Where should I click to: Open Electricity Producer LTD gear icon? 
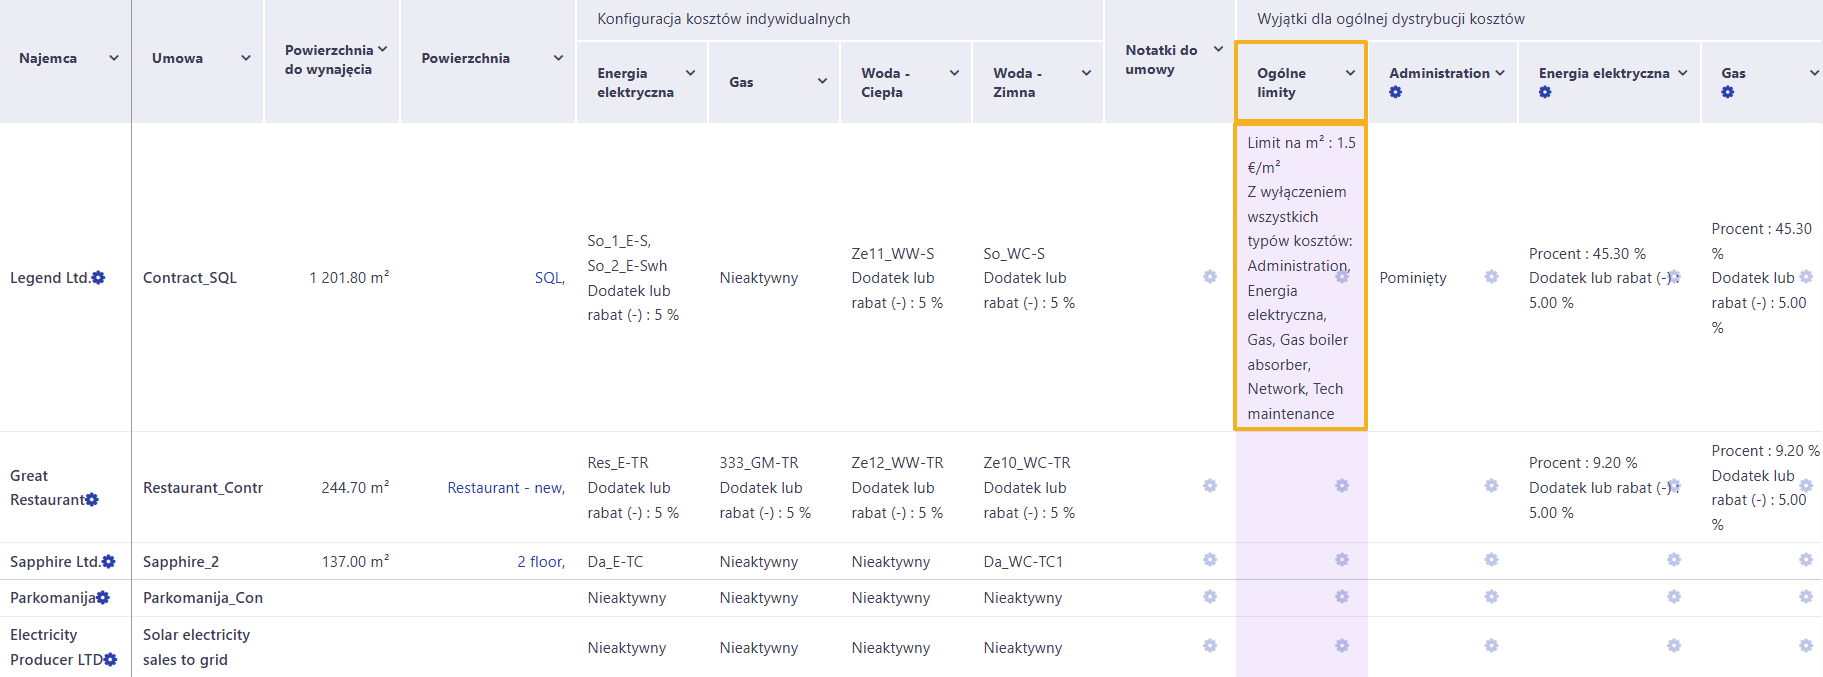coord(111,660)
